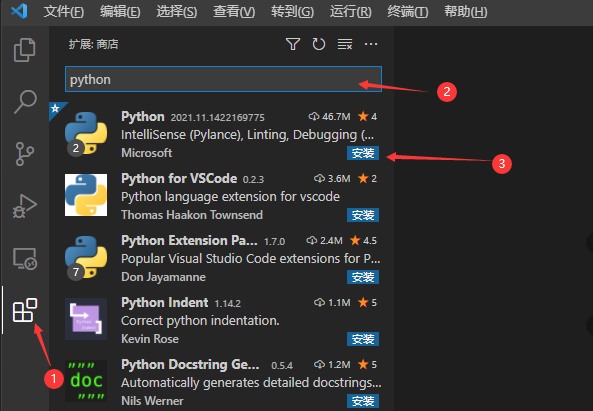Open the 帮助(H) menu
This screenshot has height=411, width=593.
tap(466, 12)
